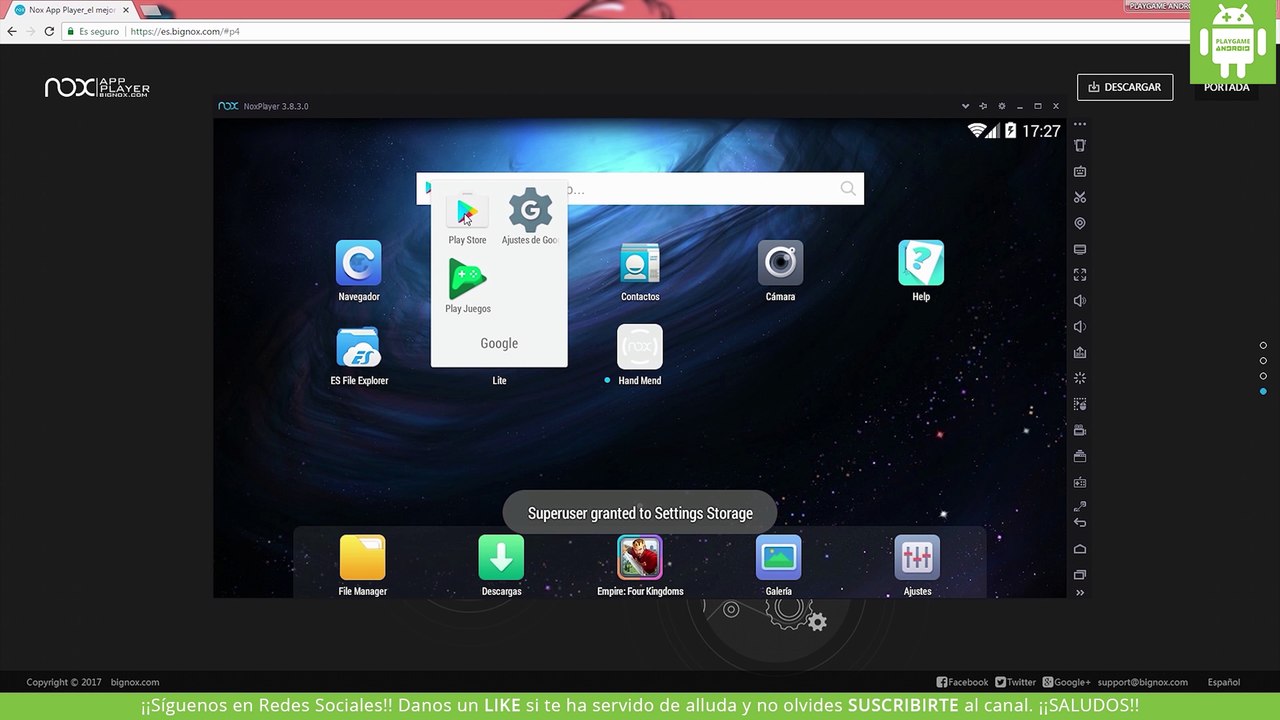
Task: Open keyboard control mapping in Nox sidebar
Action: click(x=1080, y=172)
